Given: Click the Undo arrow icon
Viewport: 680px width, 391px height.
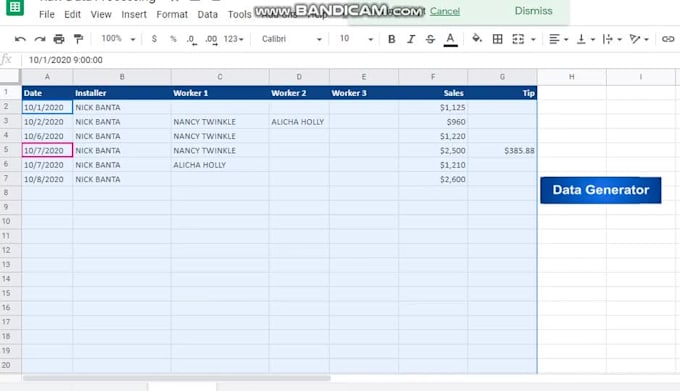Looking at the screenshot, I should tap(20, 39).
